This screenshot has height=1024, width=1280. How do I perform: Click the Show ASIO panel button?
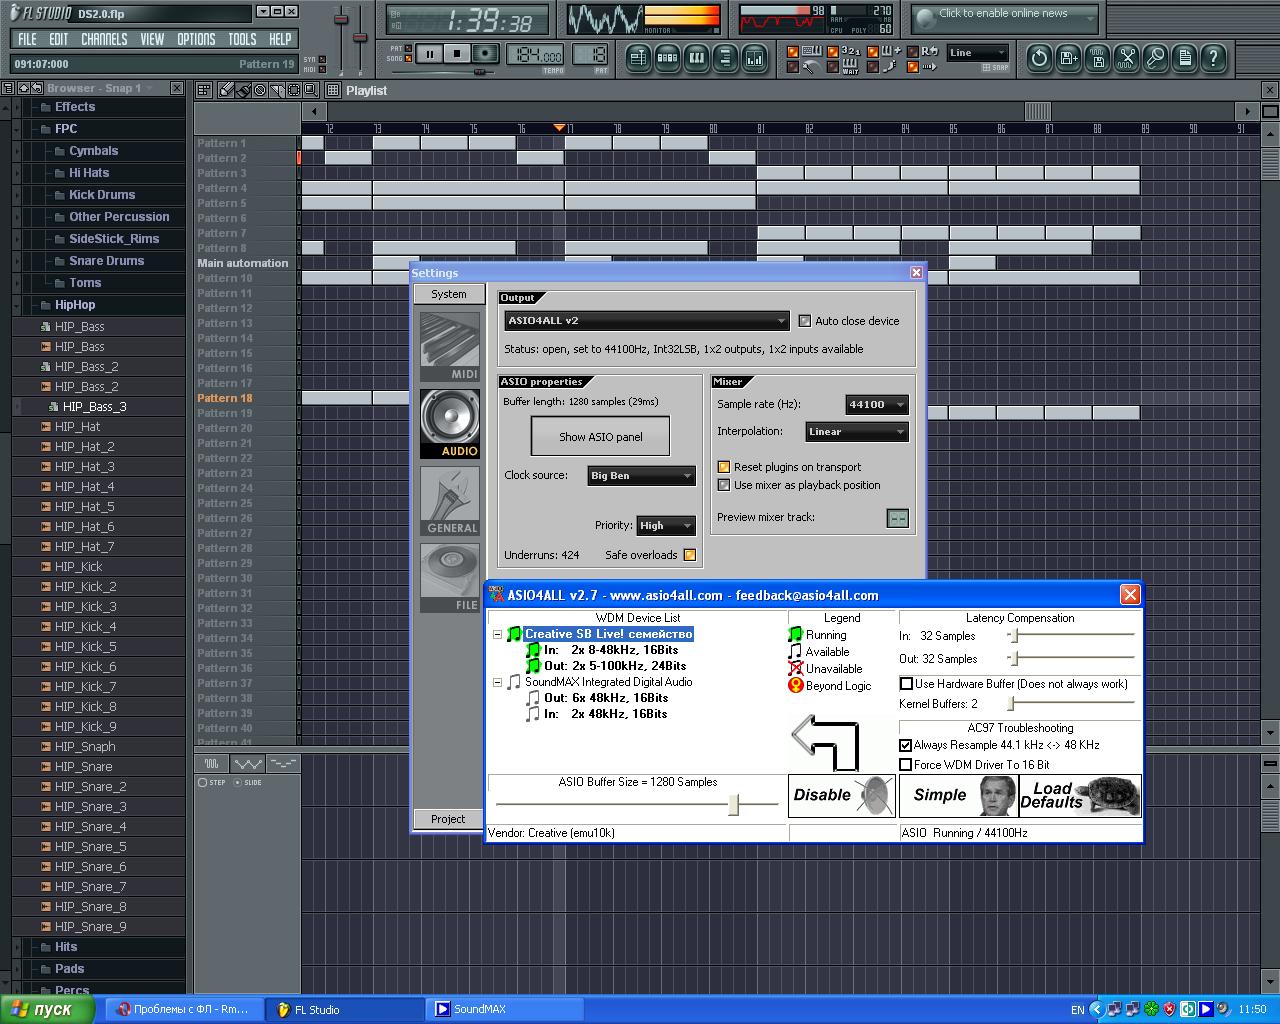pos(600,437)
